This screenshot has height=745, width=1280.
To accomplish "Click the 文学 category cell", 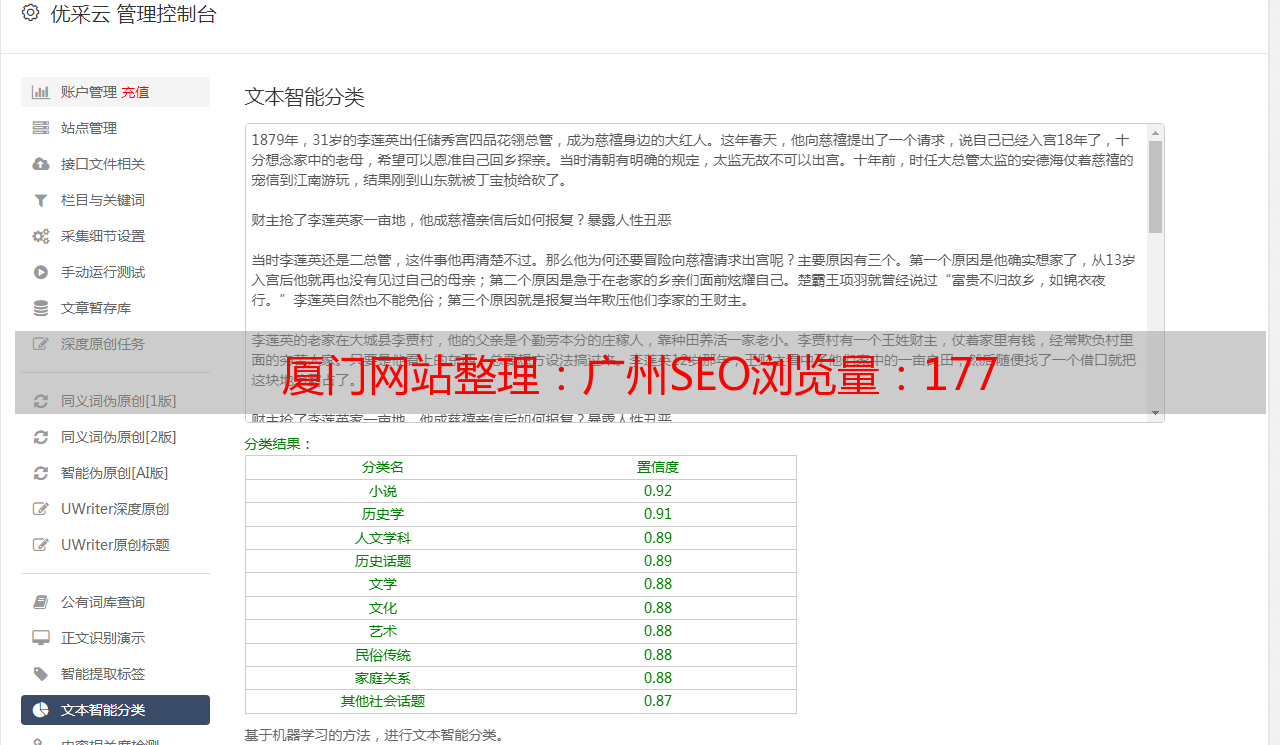I will pos(383,584).
